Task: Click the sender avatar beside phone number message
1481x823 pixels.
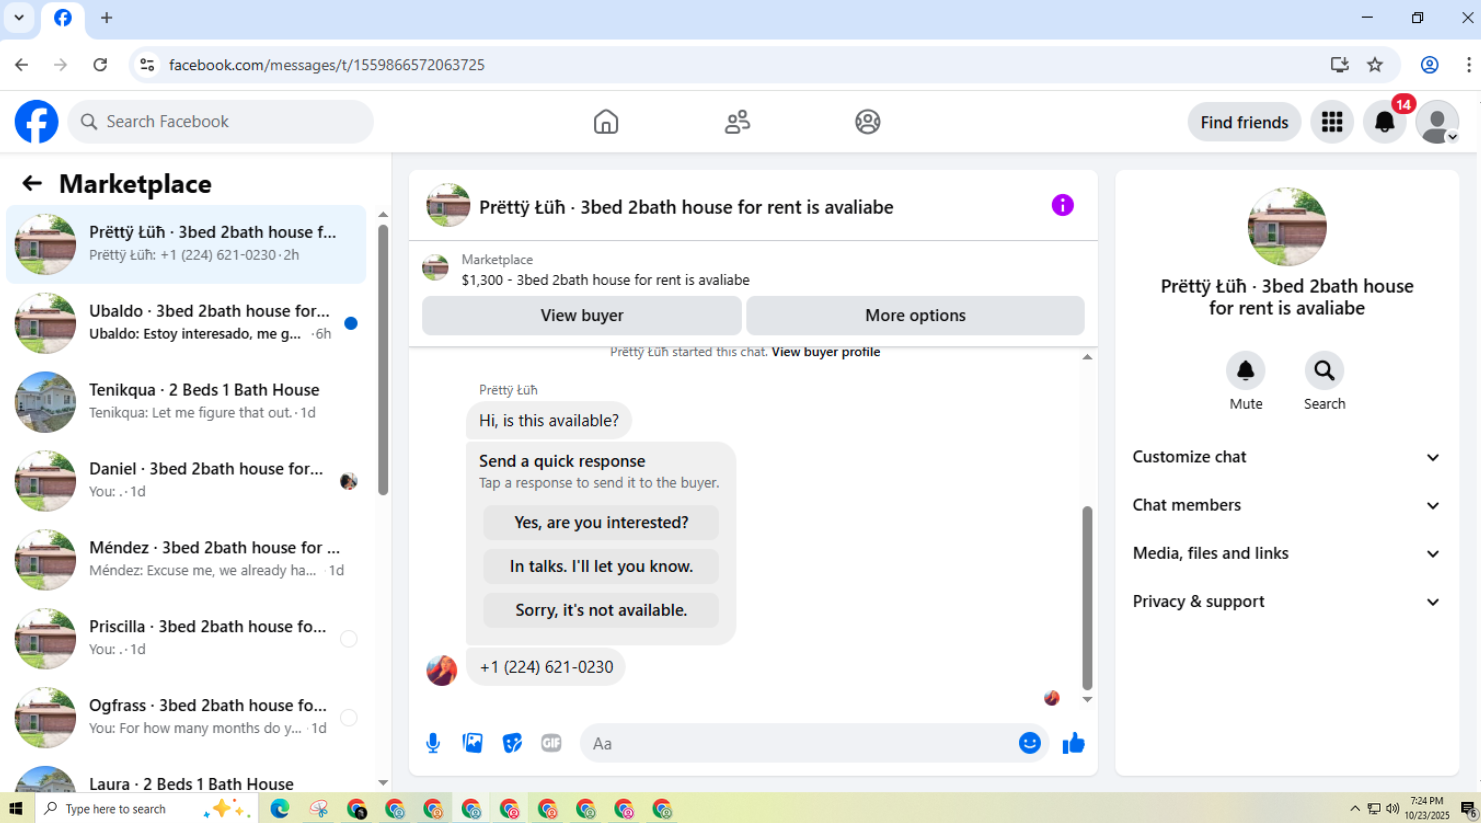Action: (441, 670)
